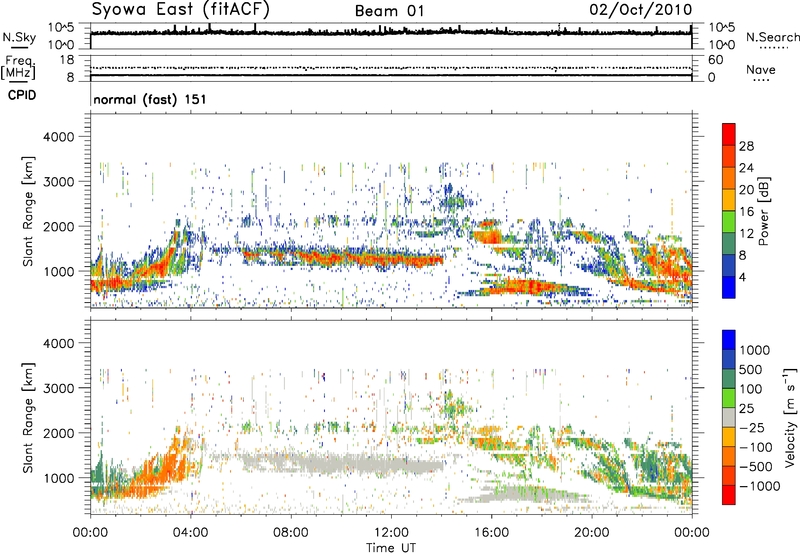This screenshot has width=800, height=554.
Task: Click the 'Beam 01' label
Action: pyautogui.click(x=389, y=11)
